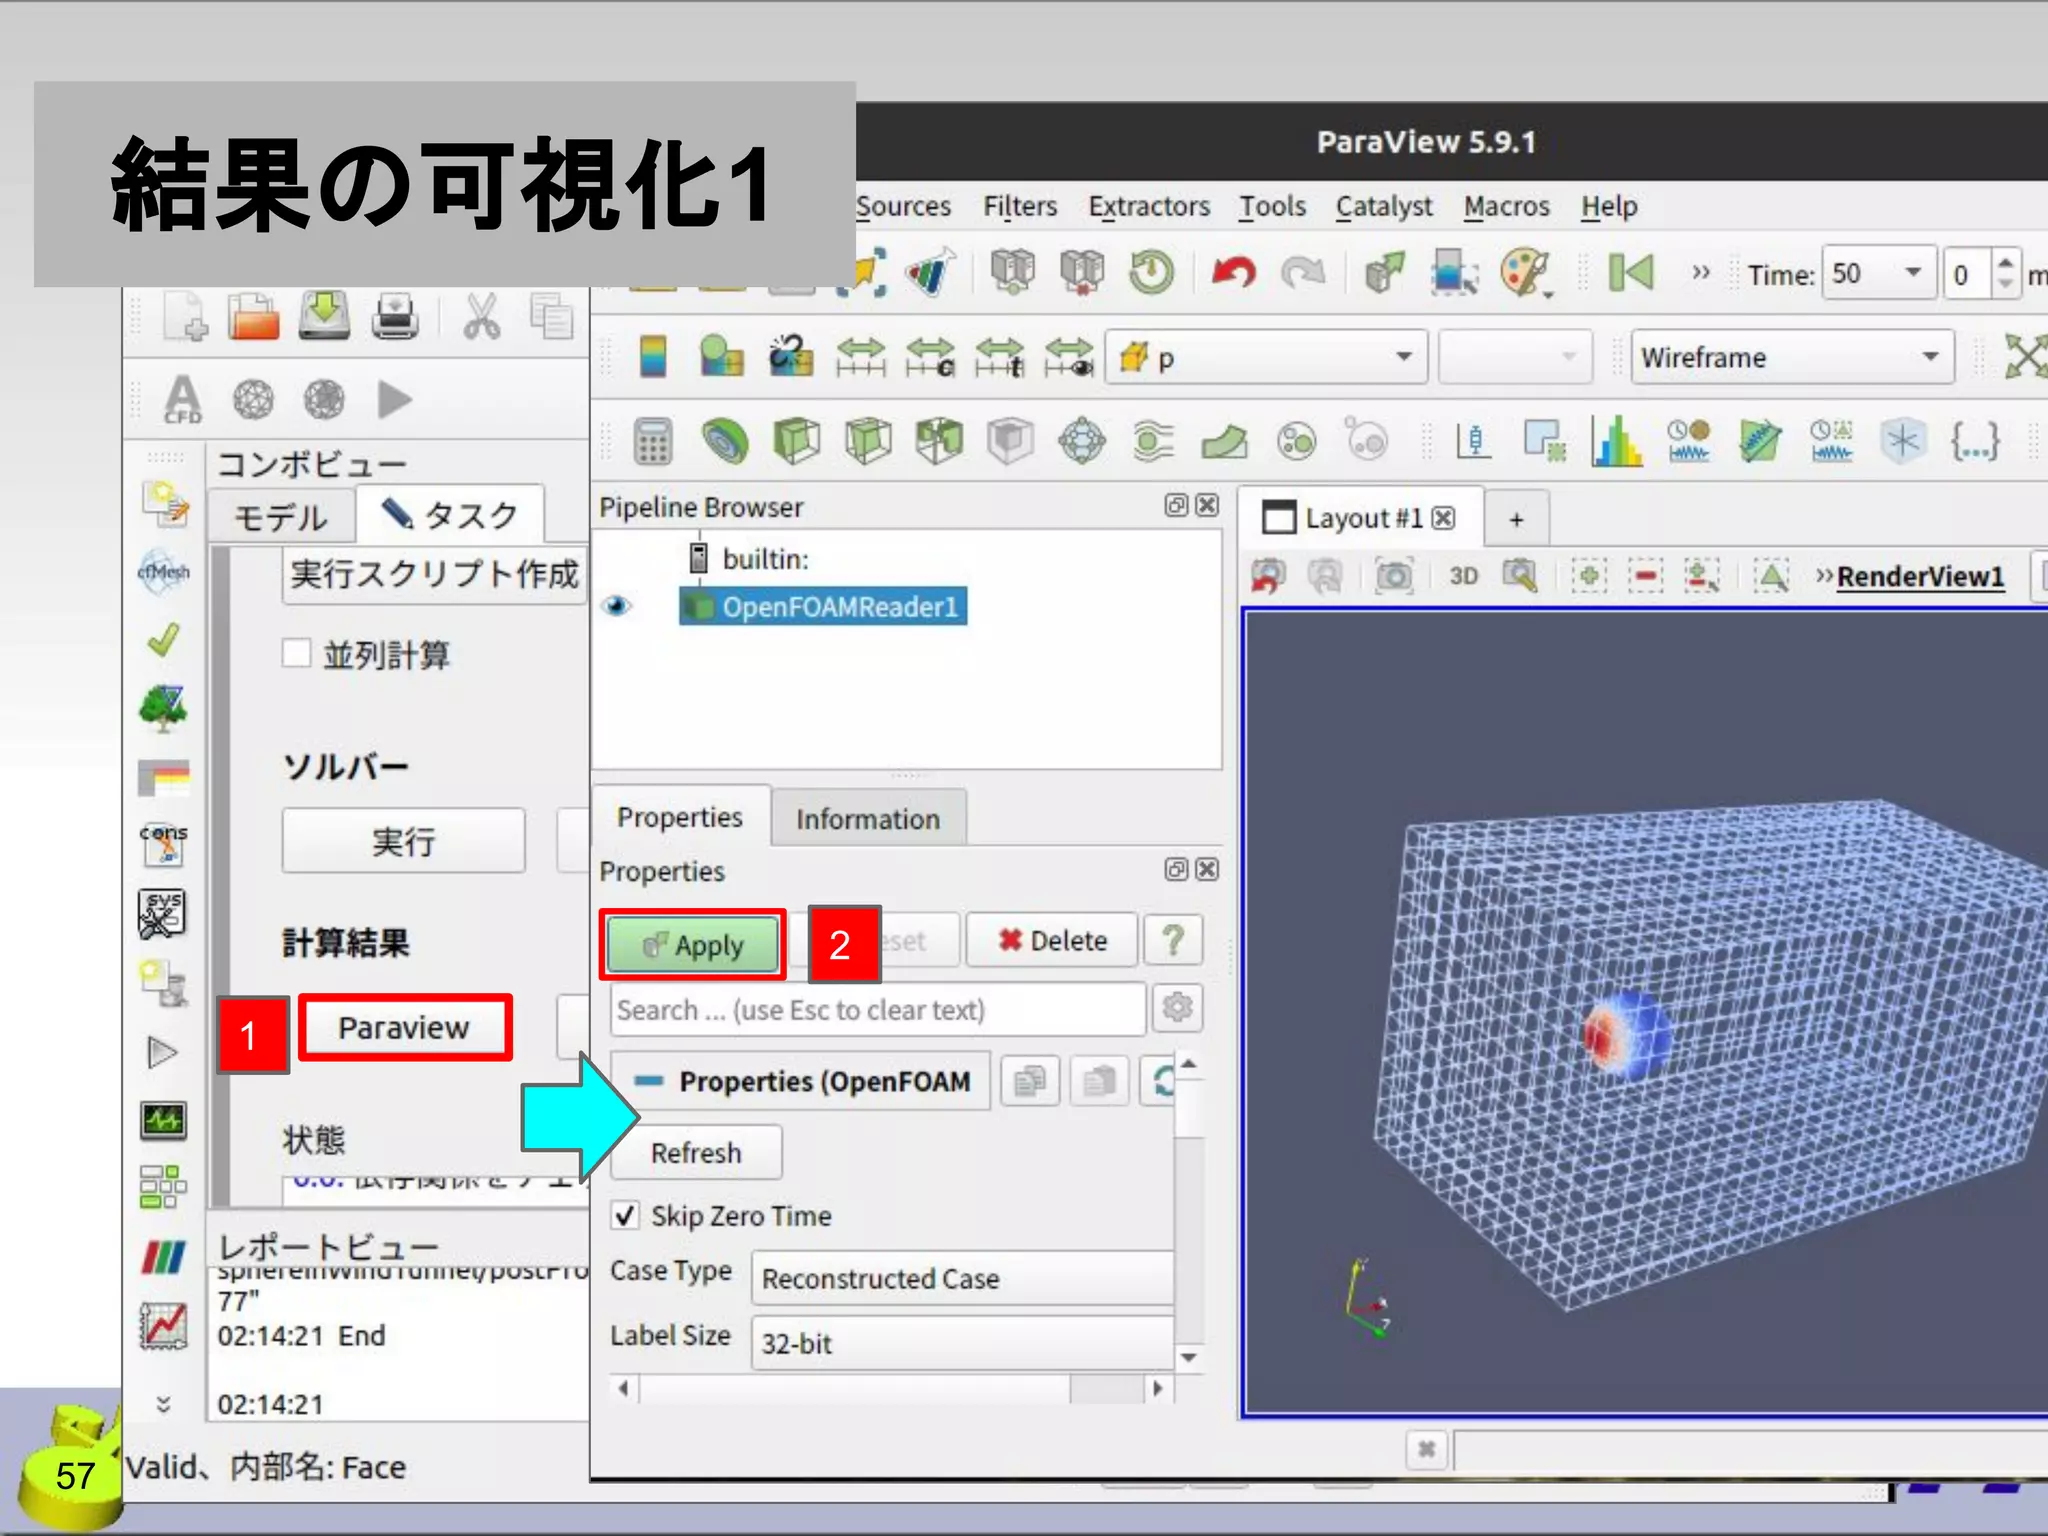Toggle the 並列計算 checkbox
The height and width of the screenshot is (1536, 2048).
296,653
